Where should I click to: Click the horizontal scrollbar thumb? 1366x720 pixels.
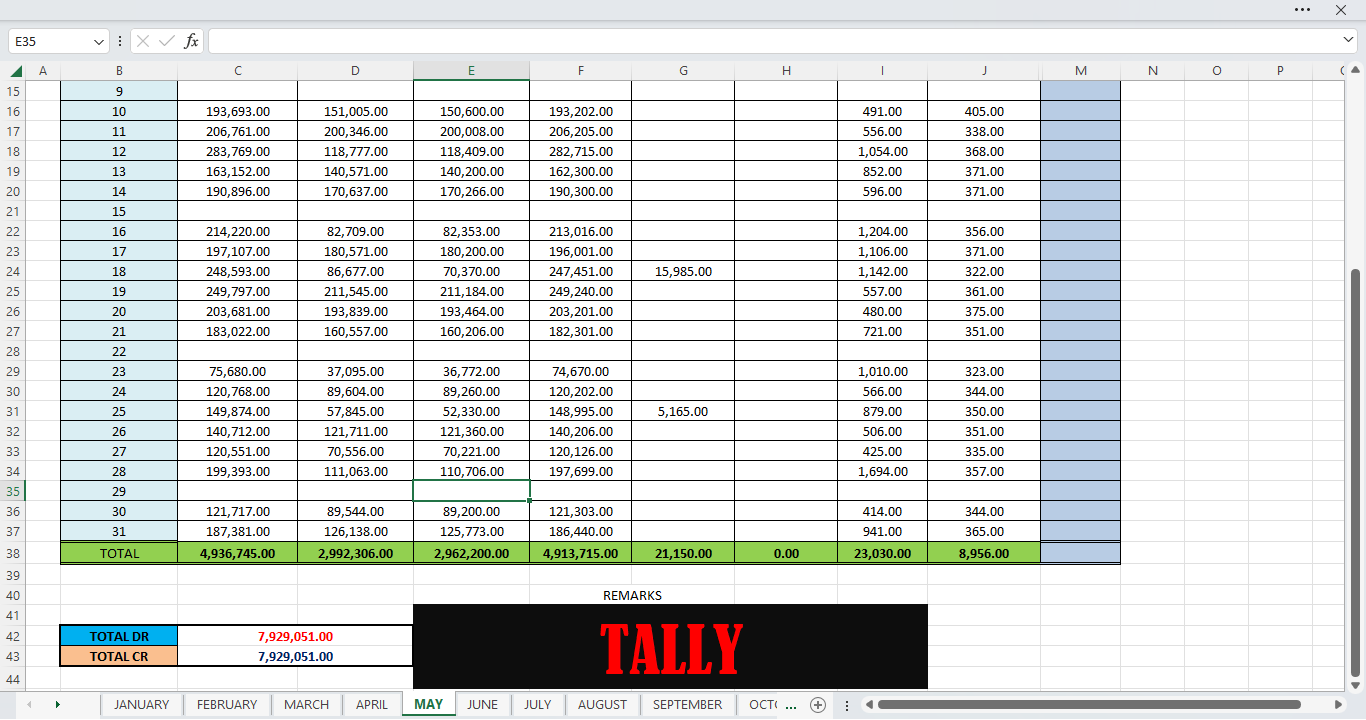pyautogui.click(x=1088, y=705)
